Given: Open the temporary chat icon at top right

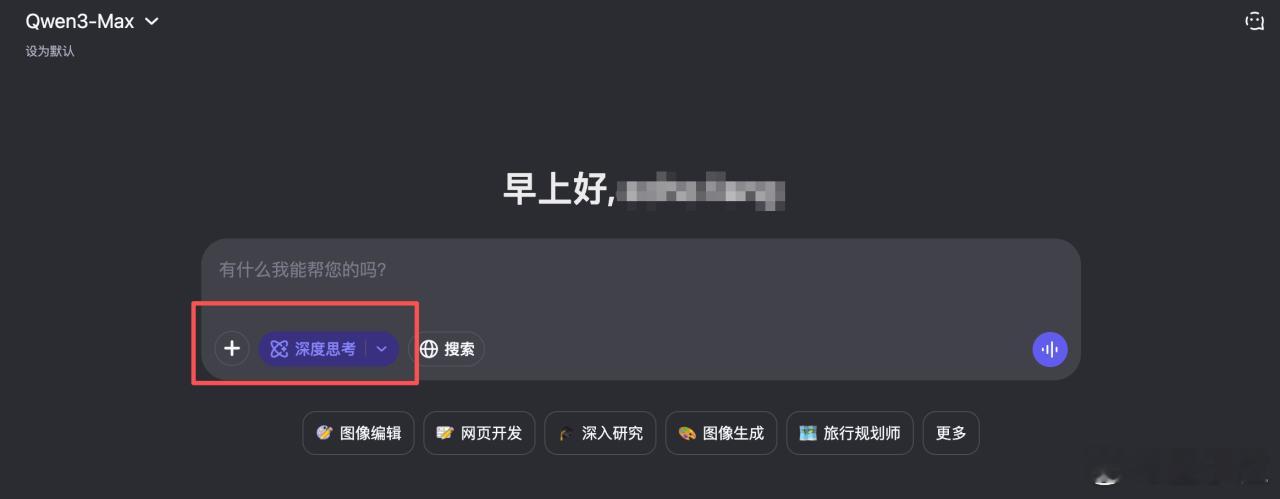Looking at the screenshot, I should pos(1254,21).
